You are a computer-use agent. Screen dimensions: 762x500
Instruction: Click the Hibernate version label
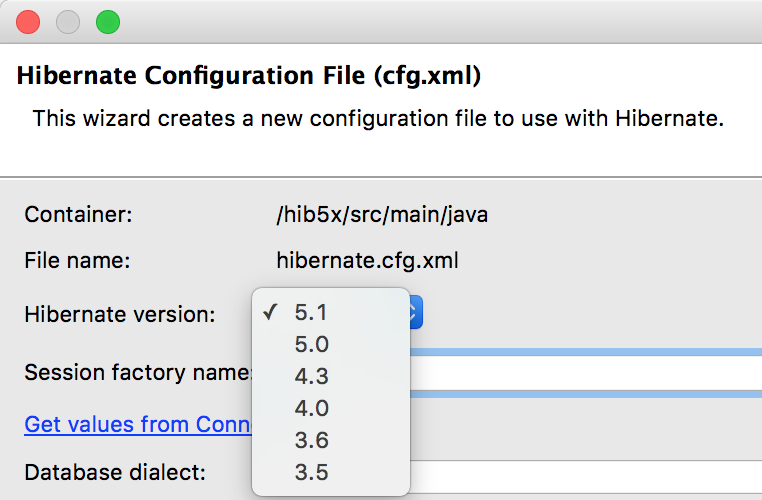[120, 315]
